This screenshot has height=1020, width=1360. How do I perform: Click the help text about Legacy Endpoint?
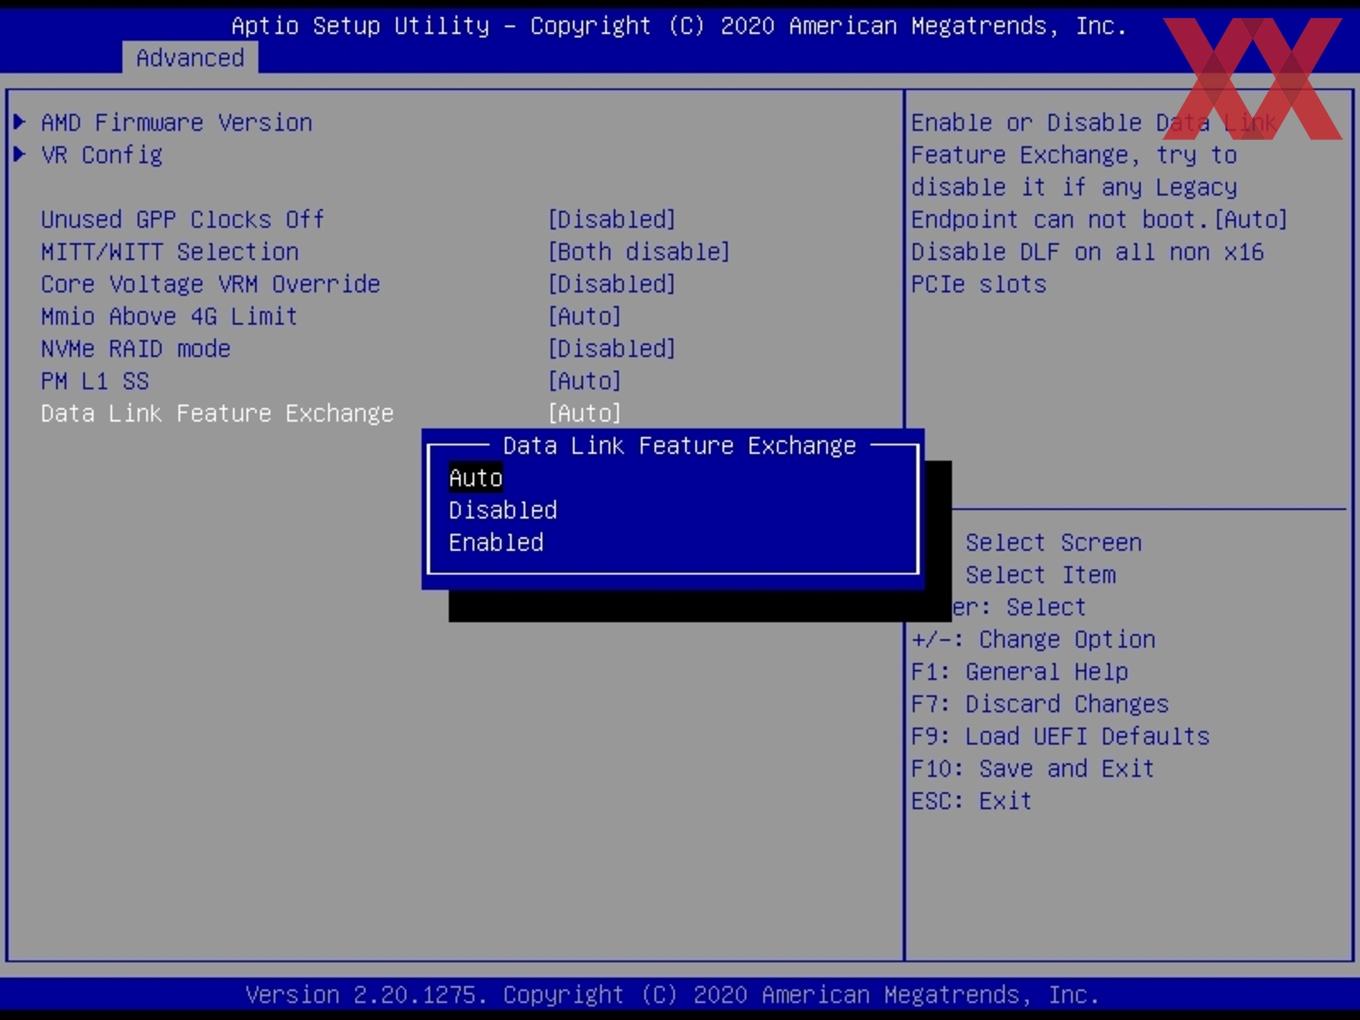pyautogui.click(x=1100, y=203)
